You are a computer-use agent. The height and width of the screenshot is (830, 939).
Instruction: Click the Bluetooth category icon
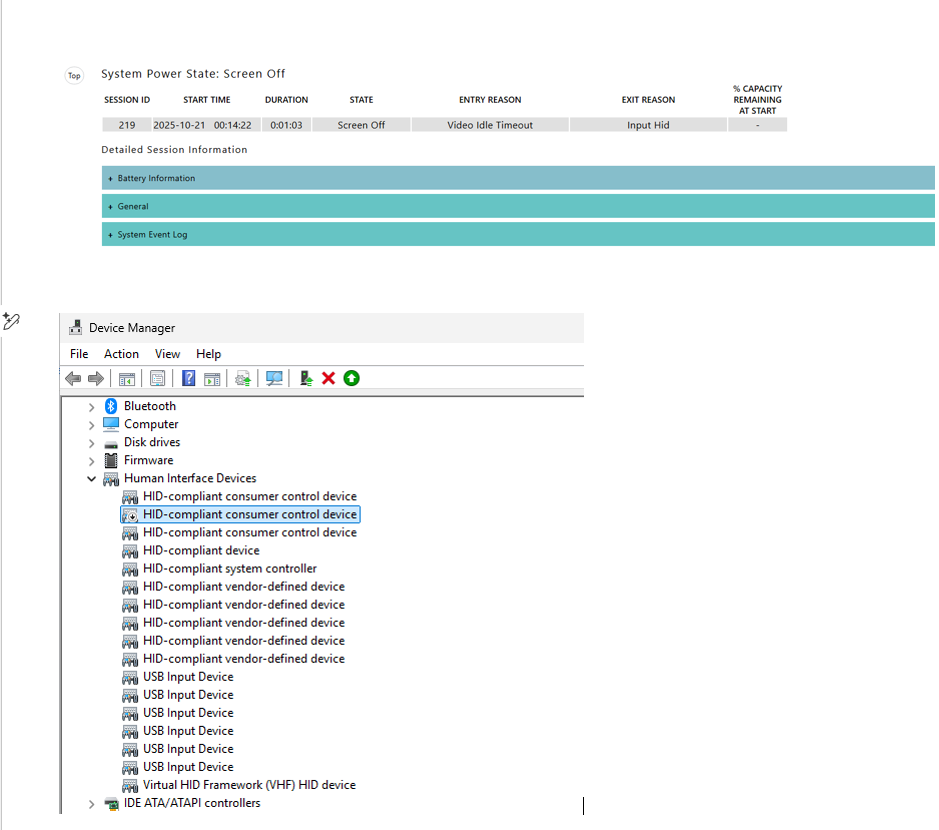[x=111, y=406]
